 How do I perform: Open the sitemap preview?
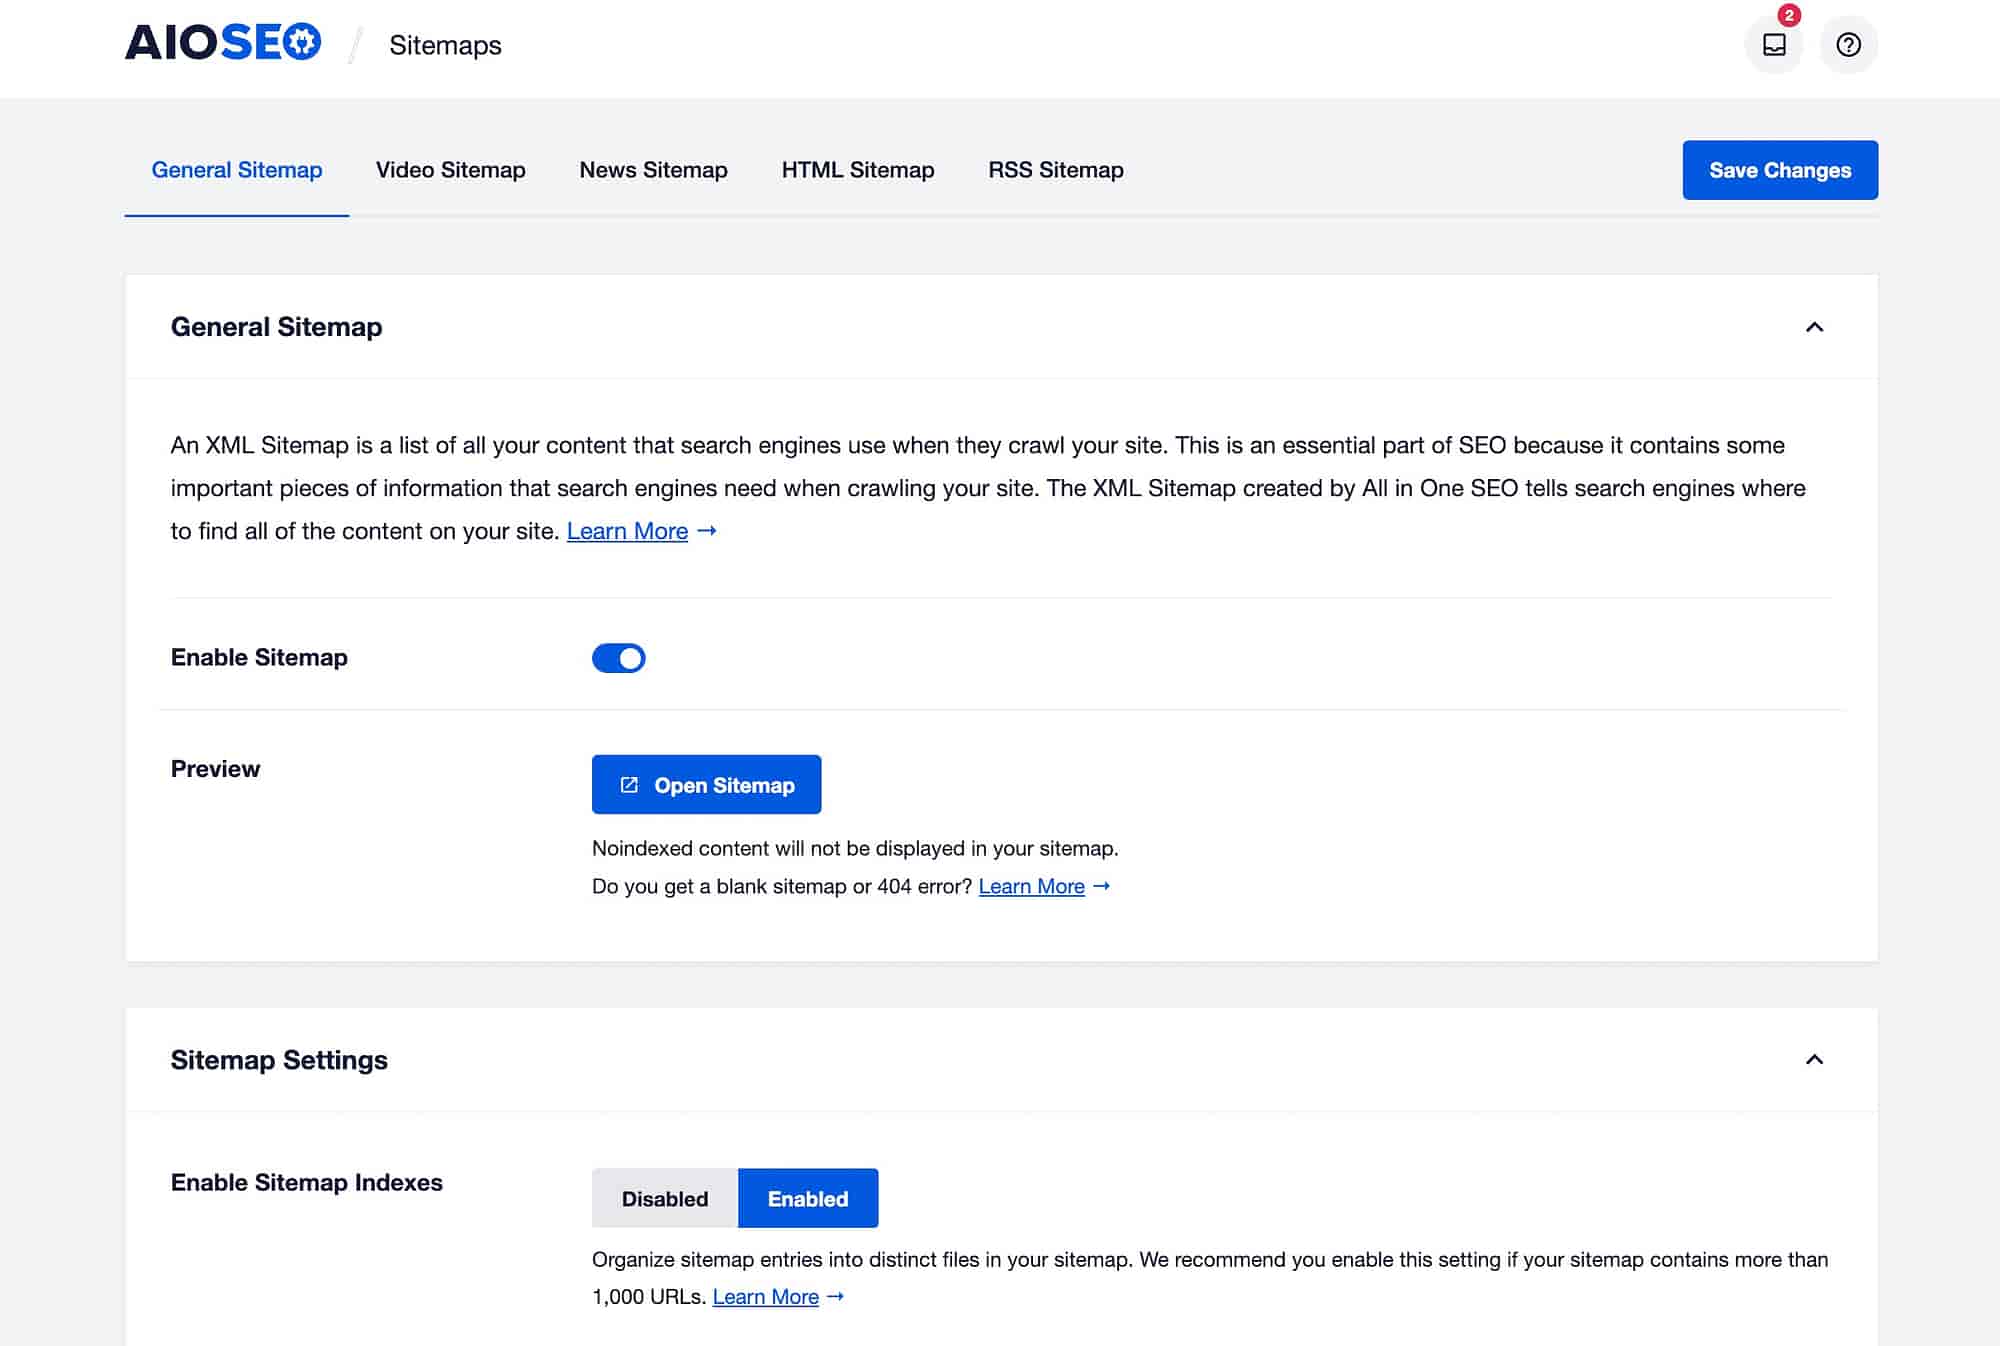(x=706, y=783)
